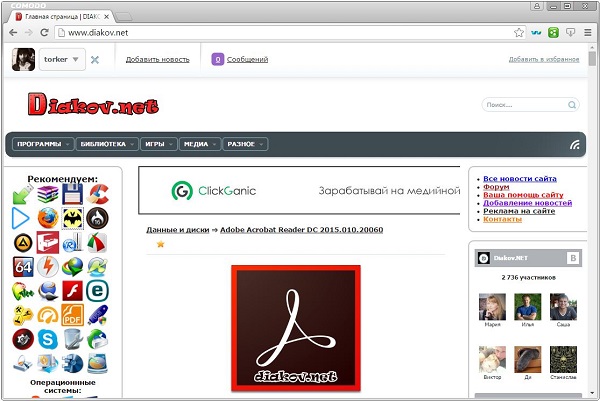Image resolution: width=600 pixels, height=401 pixels.
Task: Click the orange Foxit PDF icon
Action: point(73,315)
